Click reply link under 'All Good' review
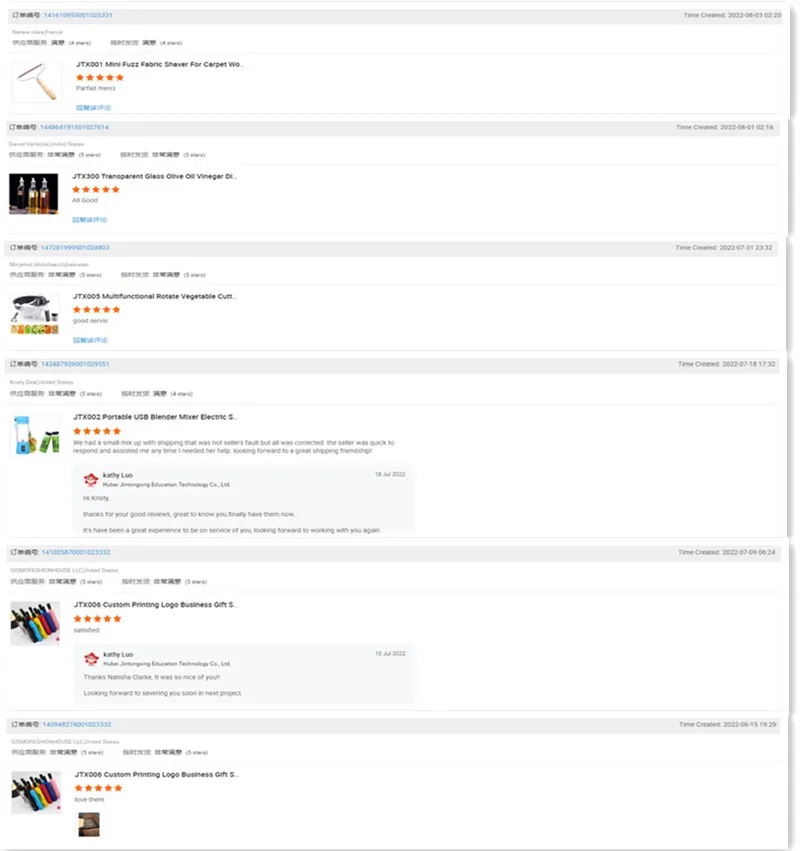This screenshot has width=800, height=851. tap(90, 220)
